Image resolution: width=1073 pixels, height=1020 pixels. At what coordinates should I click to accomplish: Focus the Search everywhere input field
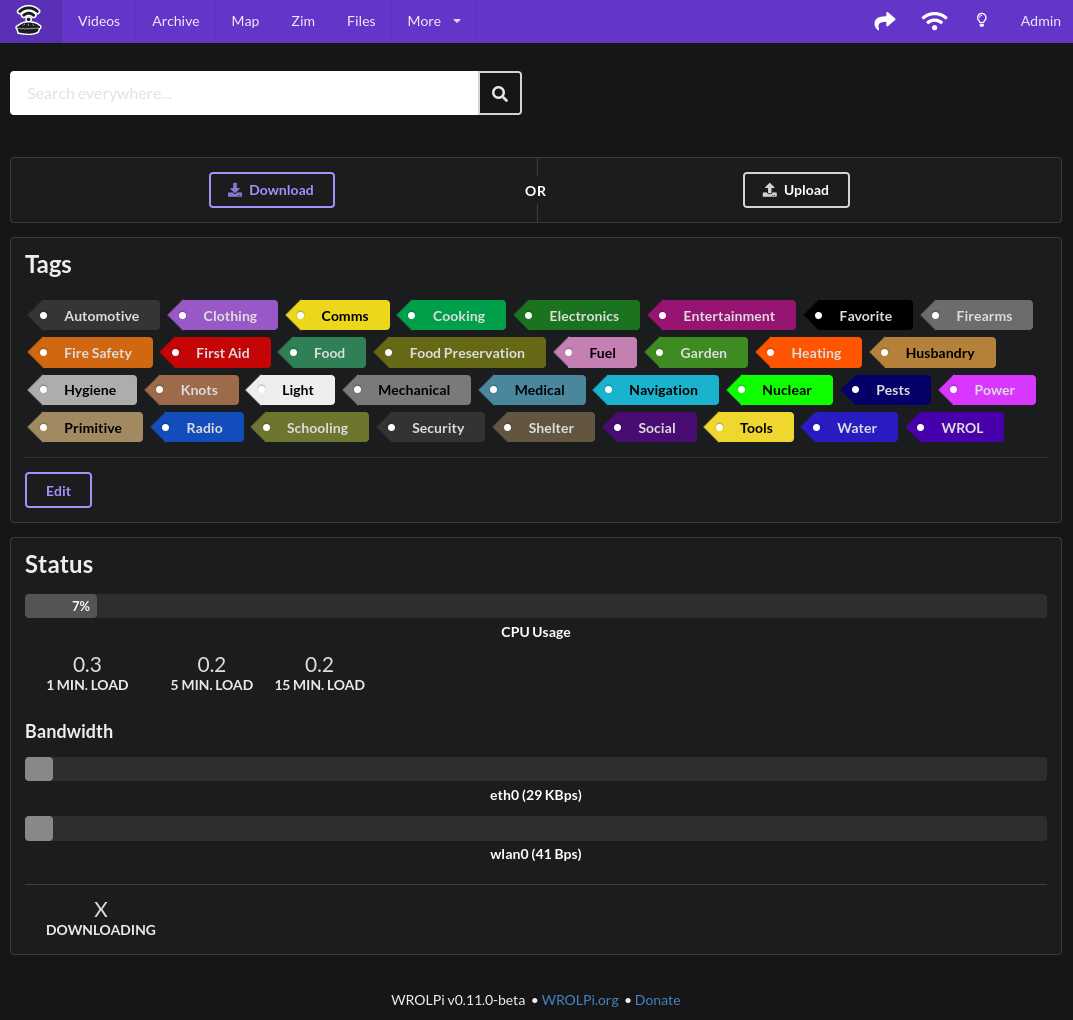(x=245, y=93)
